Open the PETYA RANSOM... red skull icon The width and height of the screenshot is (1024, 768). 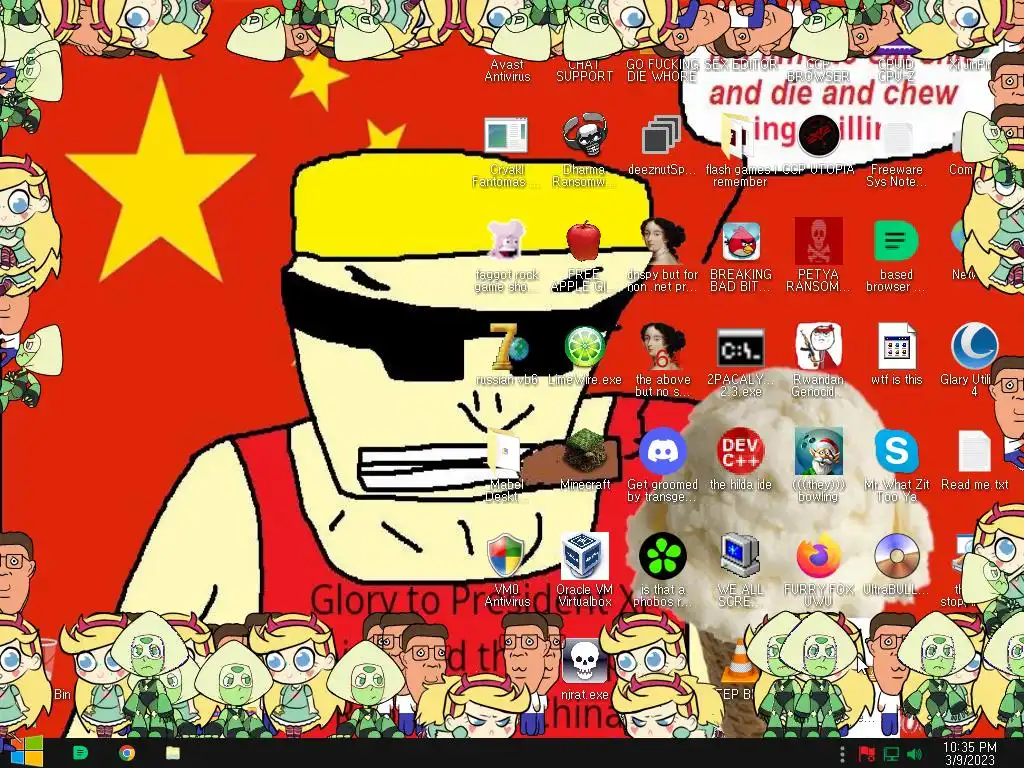[818, 241]
